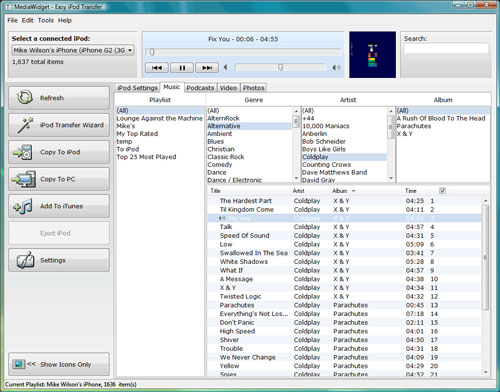Image resolution: width=500 pixels, height=392 pixels.
Task: Open the Tools menu
Action: (46, 20)
